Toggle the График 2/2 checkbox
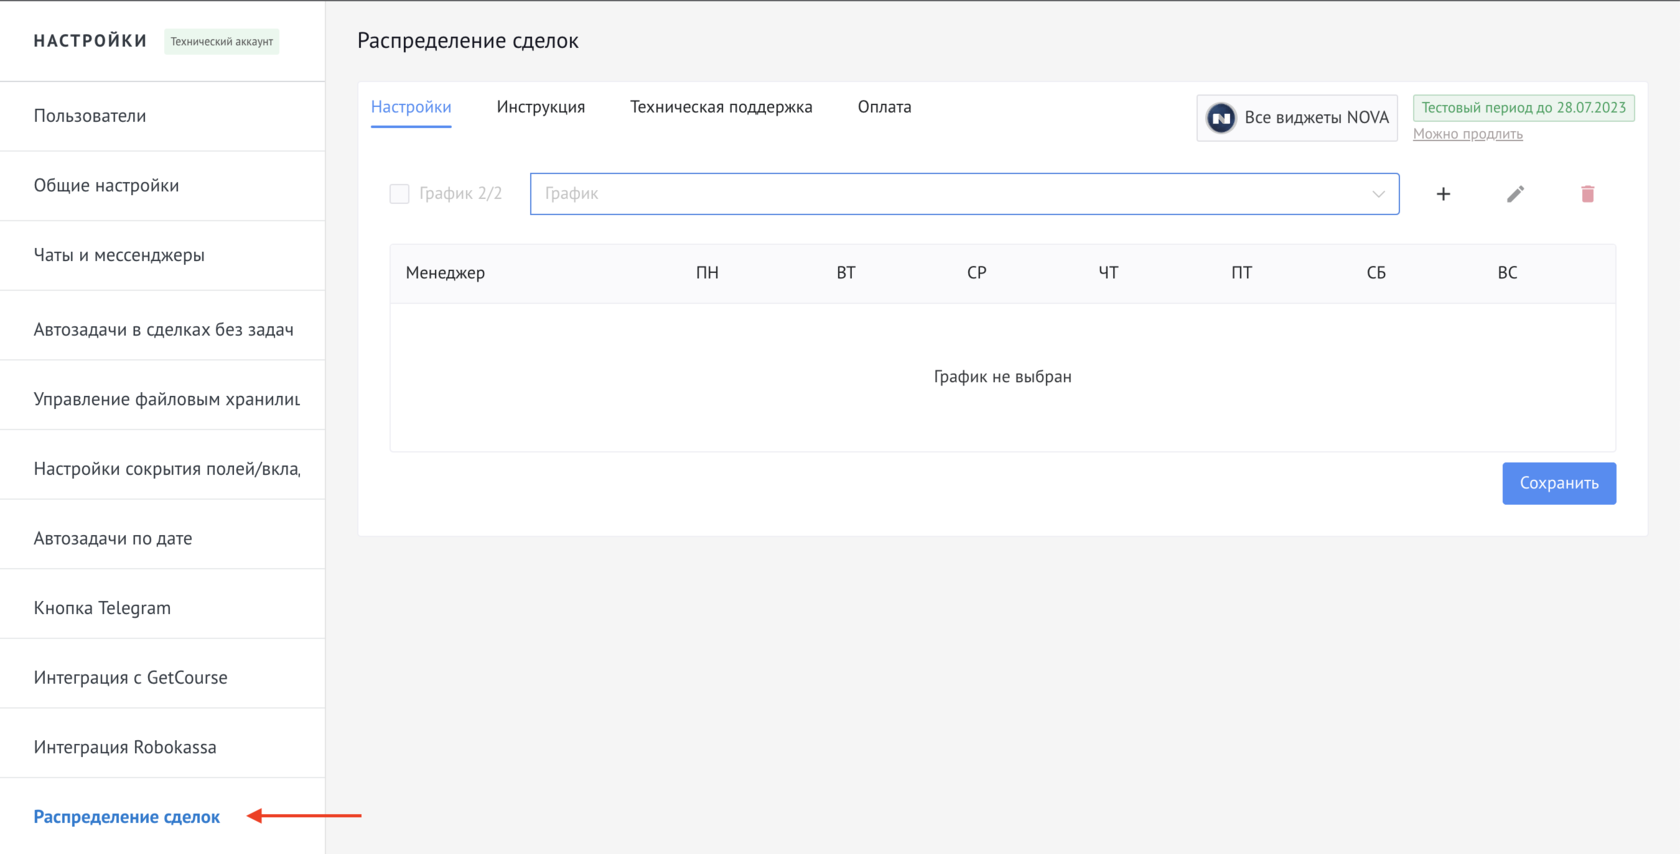The image size is (1680, 854). pyautogui.click(x=399, y=194)
